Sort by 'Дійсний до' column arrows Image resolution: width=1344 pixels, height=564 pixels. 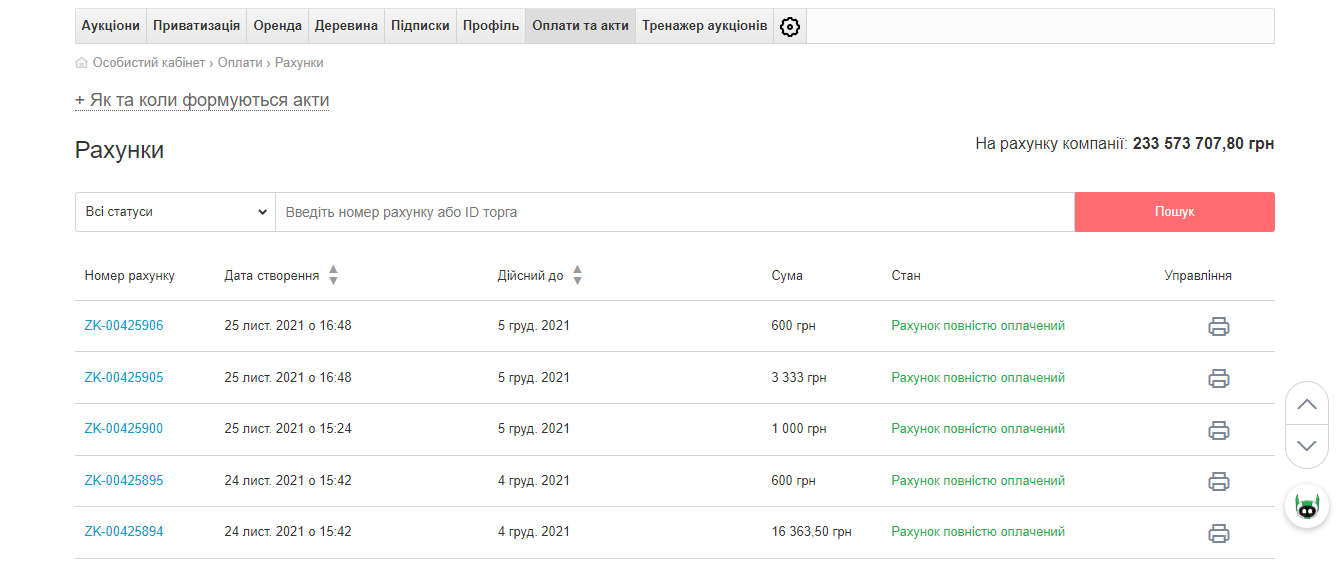(x=577, y=275)
